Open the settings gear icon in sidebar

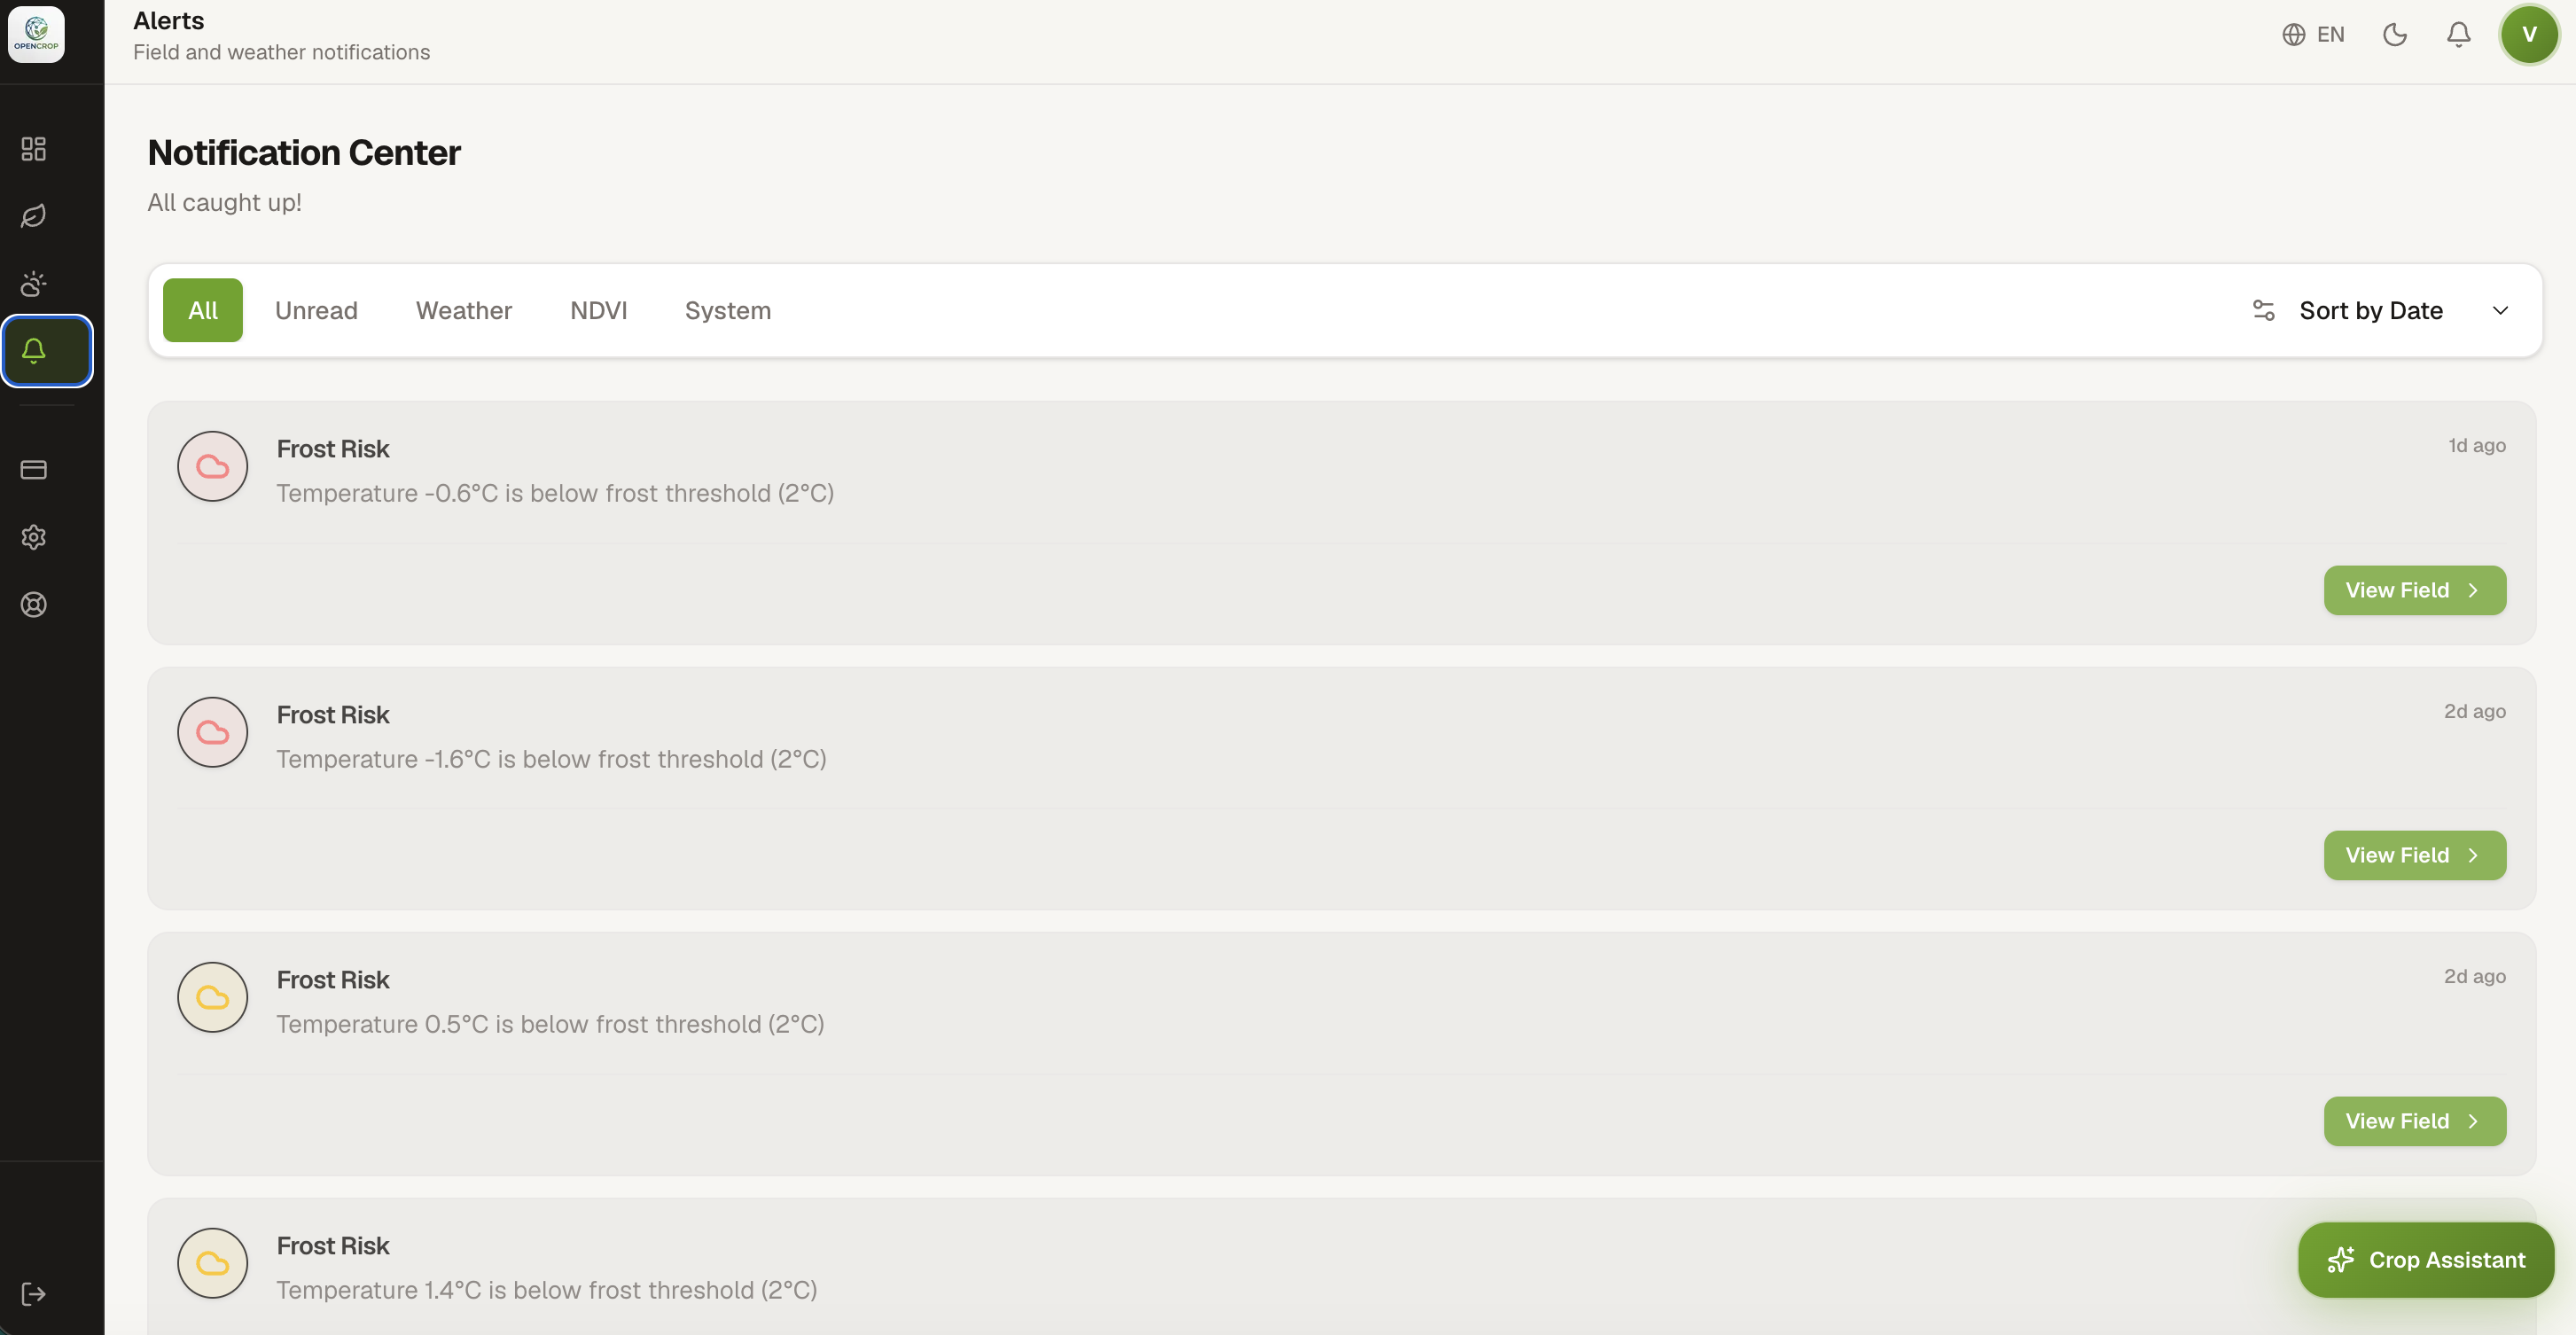coord(34,537)
